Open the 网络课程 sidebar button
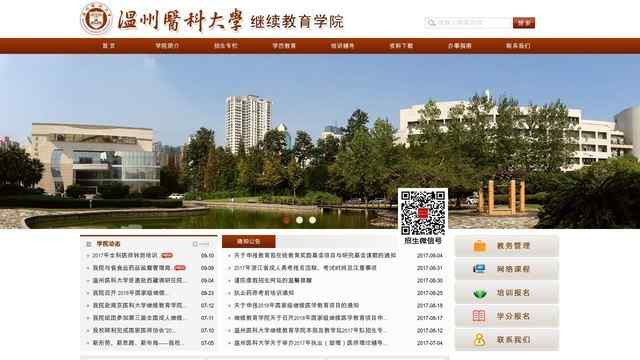Viewport: 640px width, 360px height. pyautogui.click(x=507, y=269)
